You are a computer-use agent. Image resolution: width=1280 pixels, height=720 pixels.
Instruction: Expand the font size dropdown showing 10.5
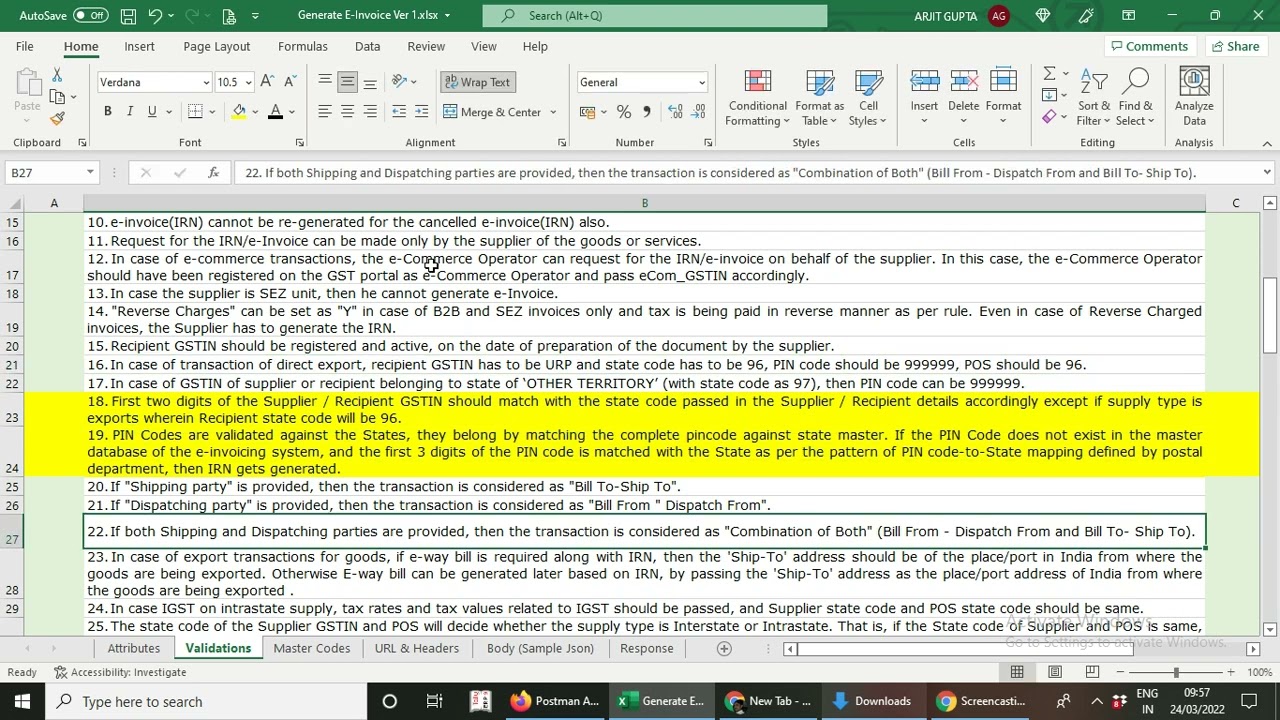tap(248, 82)
